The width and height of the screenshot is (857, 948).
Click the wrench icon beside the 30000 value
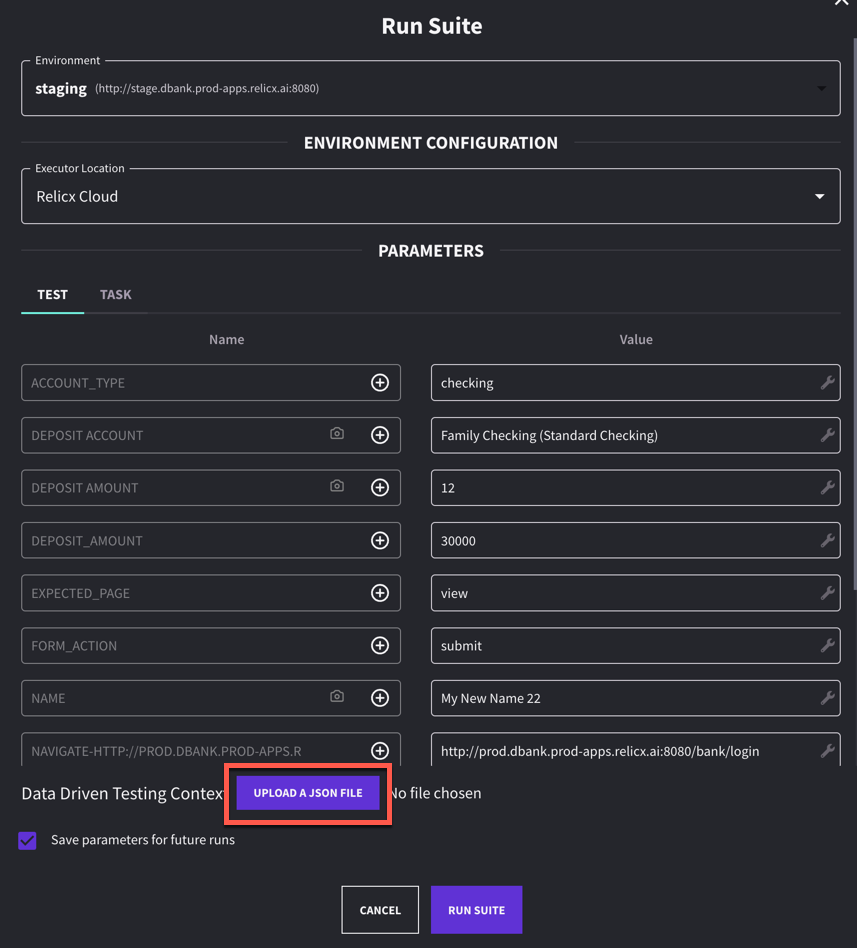(x=827, y=540)
